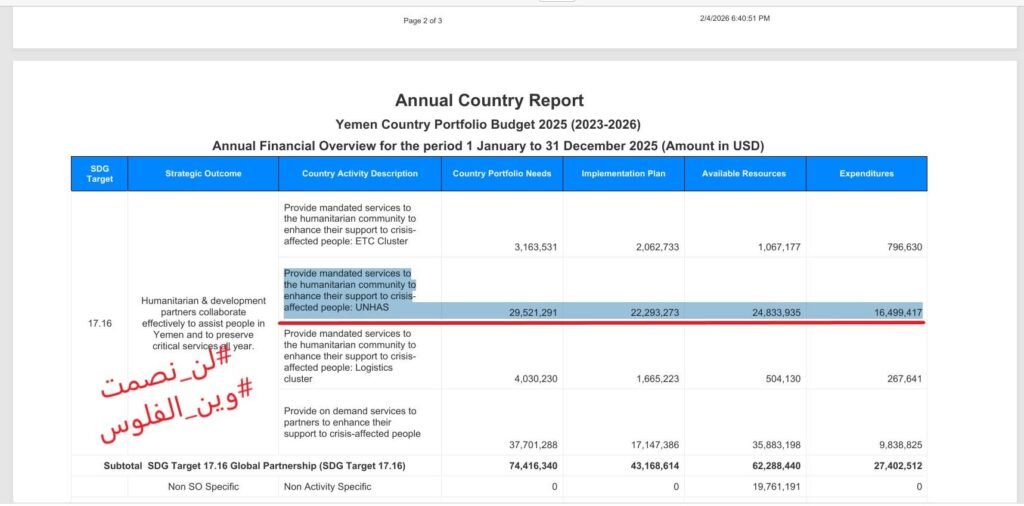The width and height of the screenshot is (1024, 506).
Task: Click the Country Activity Description header
Action: pyautogui.click(x=360, y=174)
